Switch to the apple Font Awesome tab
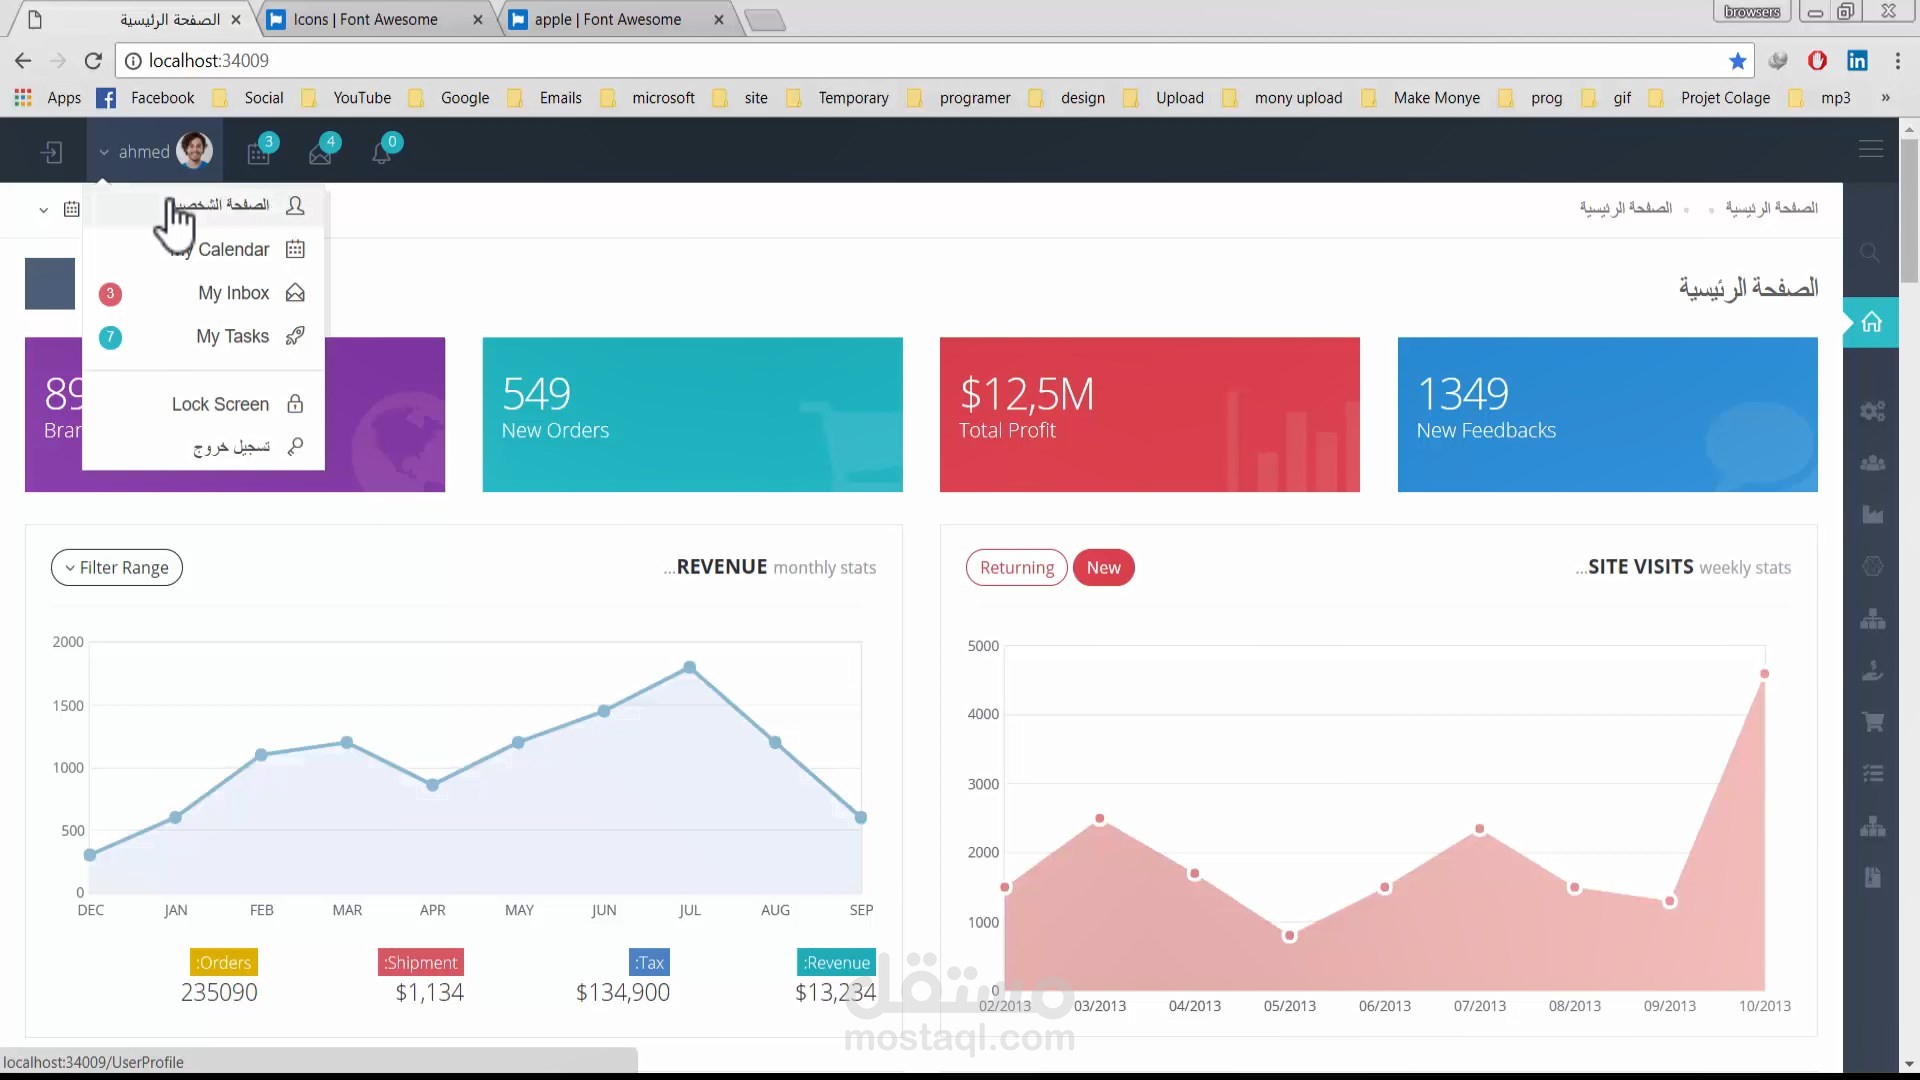1920x1080 pixels. [x=607, y=19]
